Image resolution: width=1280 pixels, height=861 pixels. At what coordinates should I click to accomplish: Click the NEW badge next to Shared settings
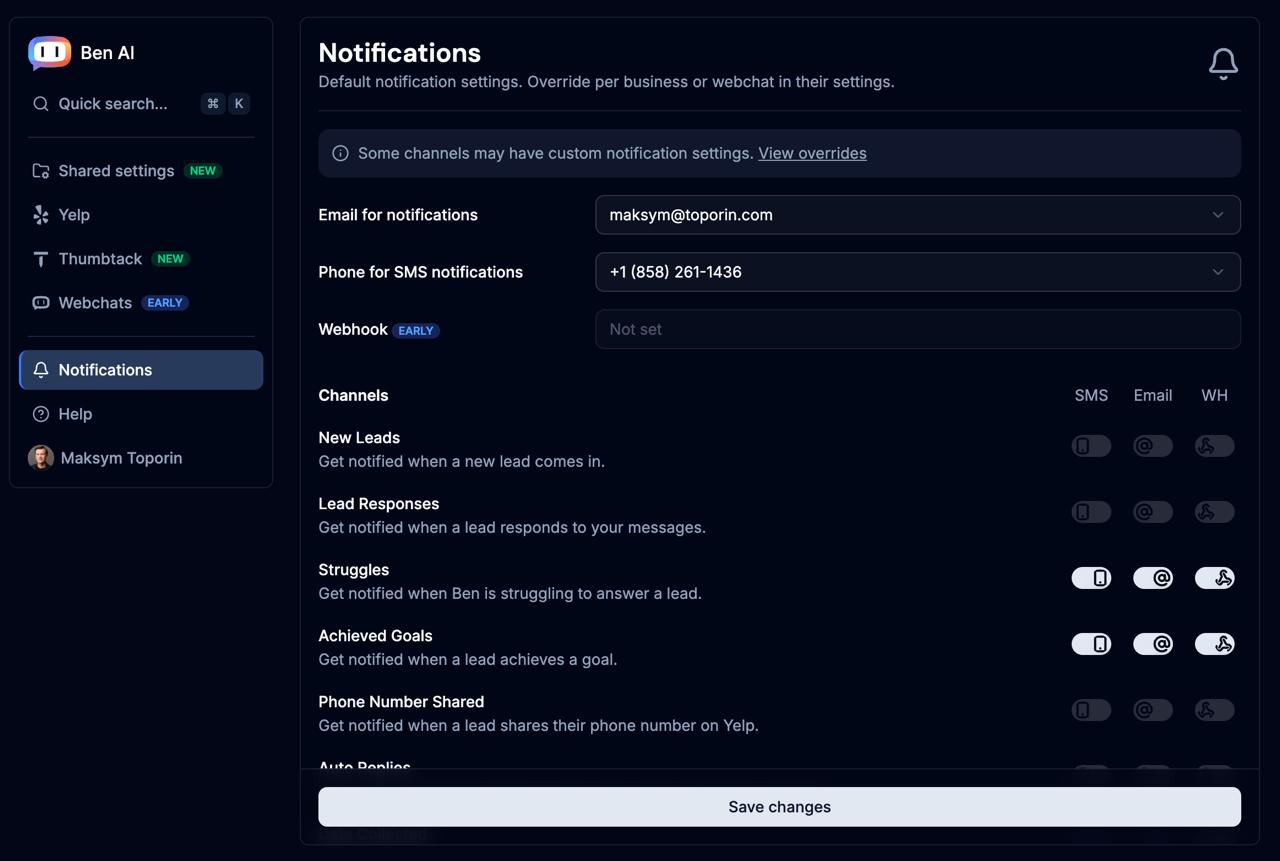click(x=203, y=171)
